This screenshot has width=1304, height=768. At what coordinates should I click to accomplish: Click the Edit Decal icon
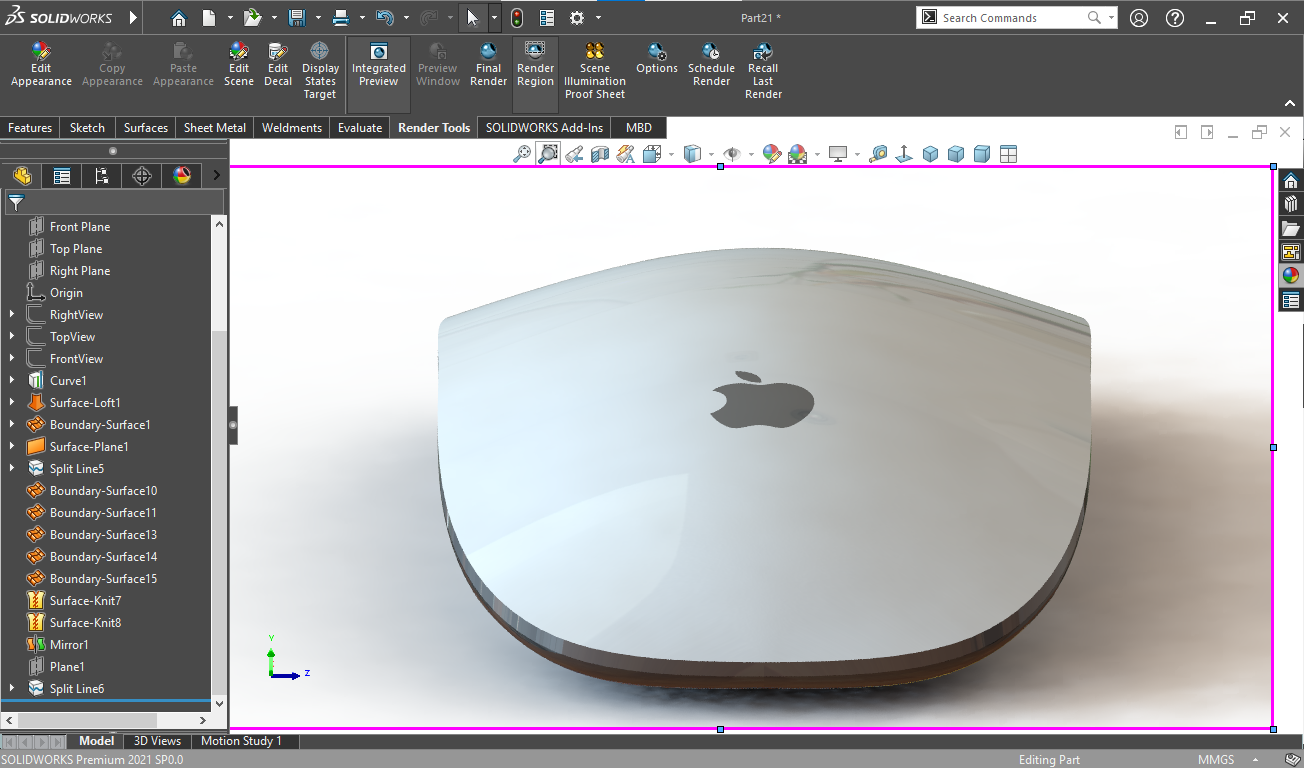[278, 64]
